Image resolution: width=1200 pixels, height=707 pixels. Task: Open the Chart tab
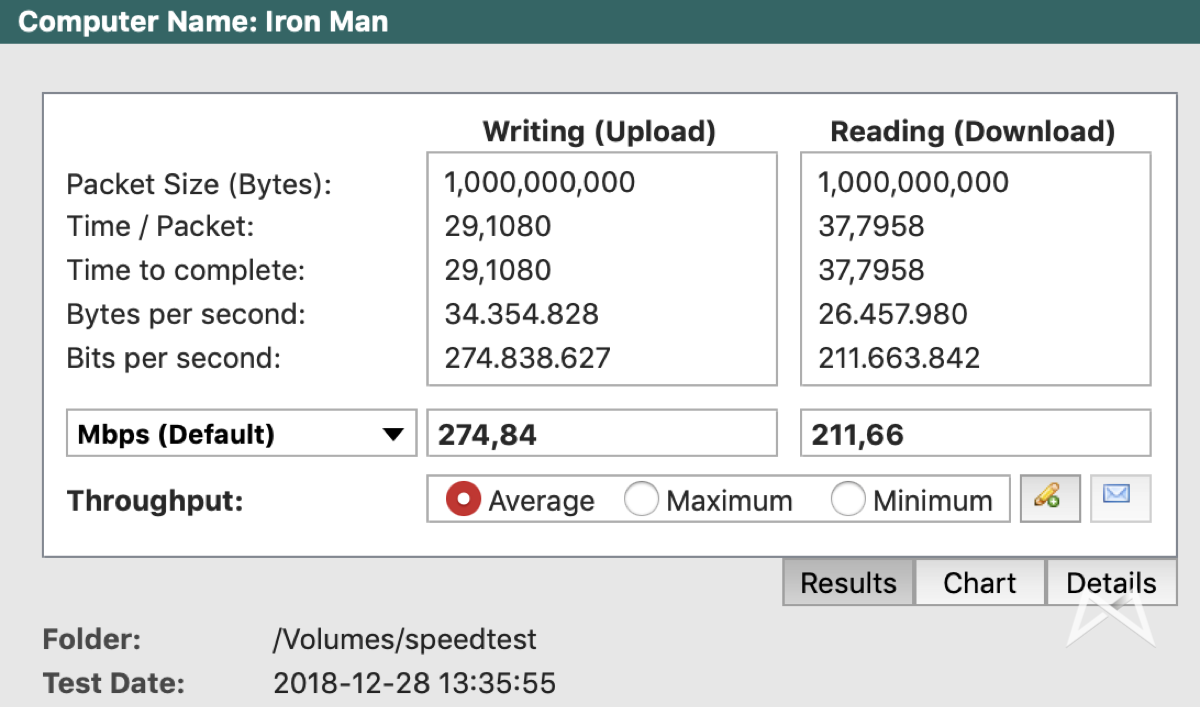[979, 583]
